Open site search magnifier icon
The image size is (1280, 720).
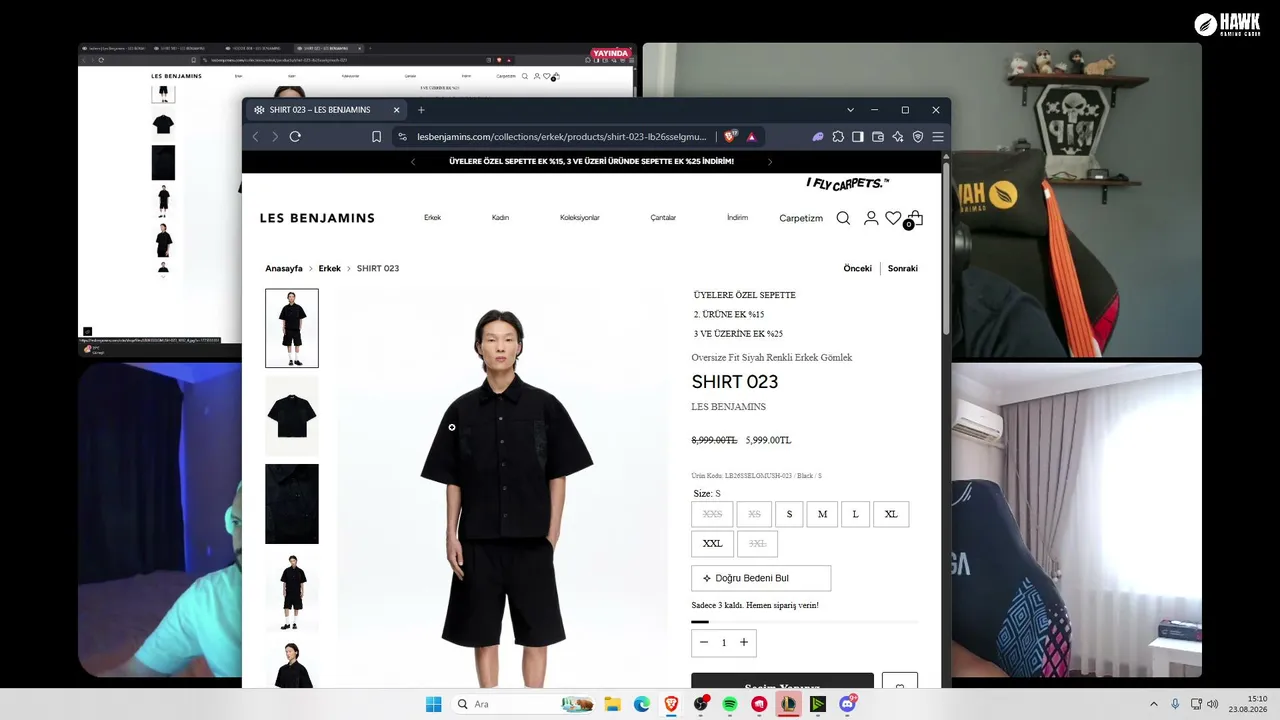pos(843,218)
